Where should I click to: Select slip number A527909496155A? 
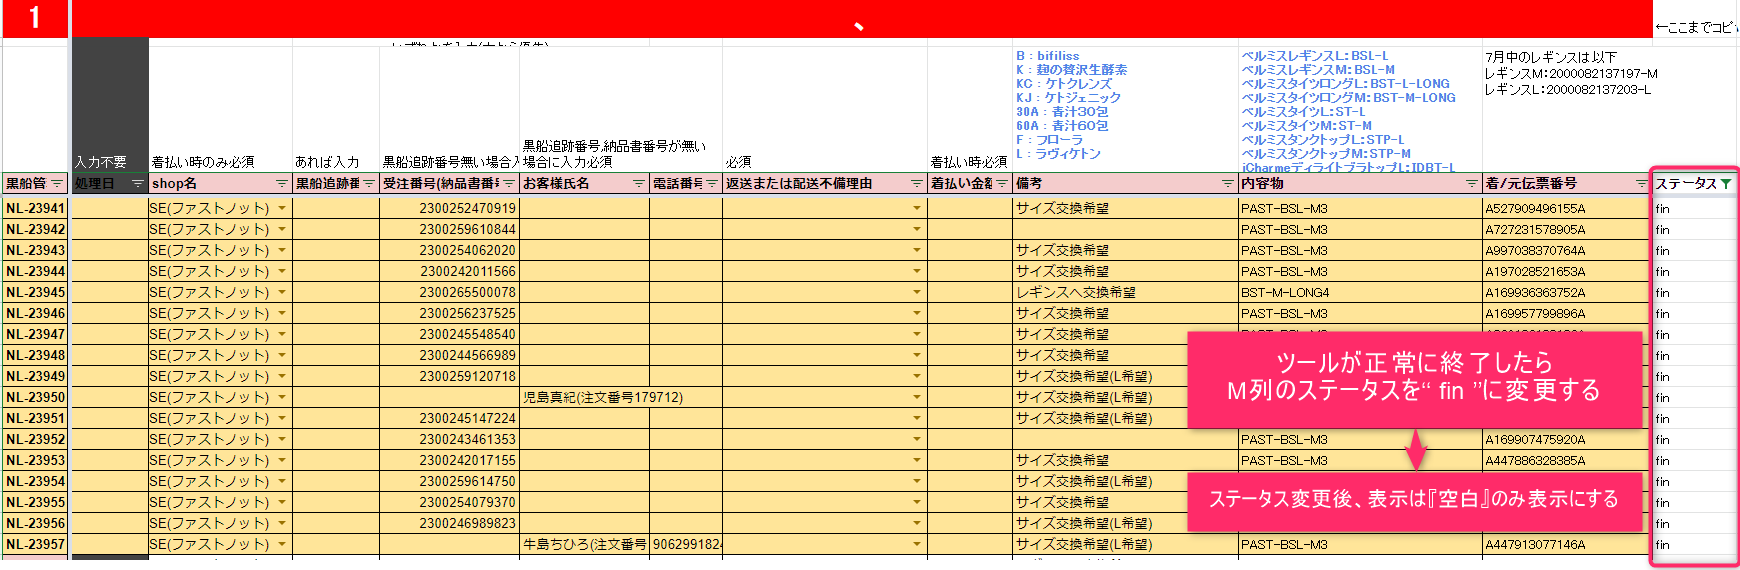1535,208
